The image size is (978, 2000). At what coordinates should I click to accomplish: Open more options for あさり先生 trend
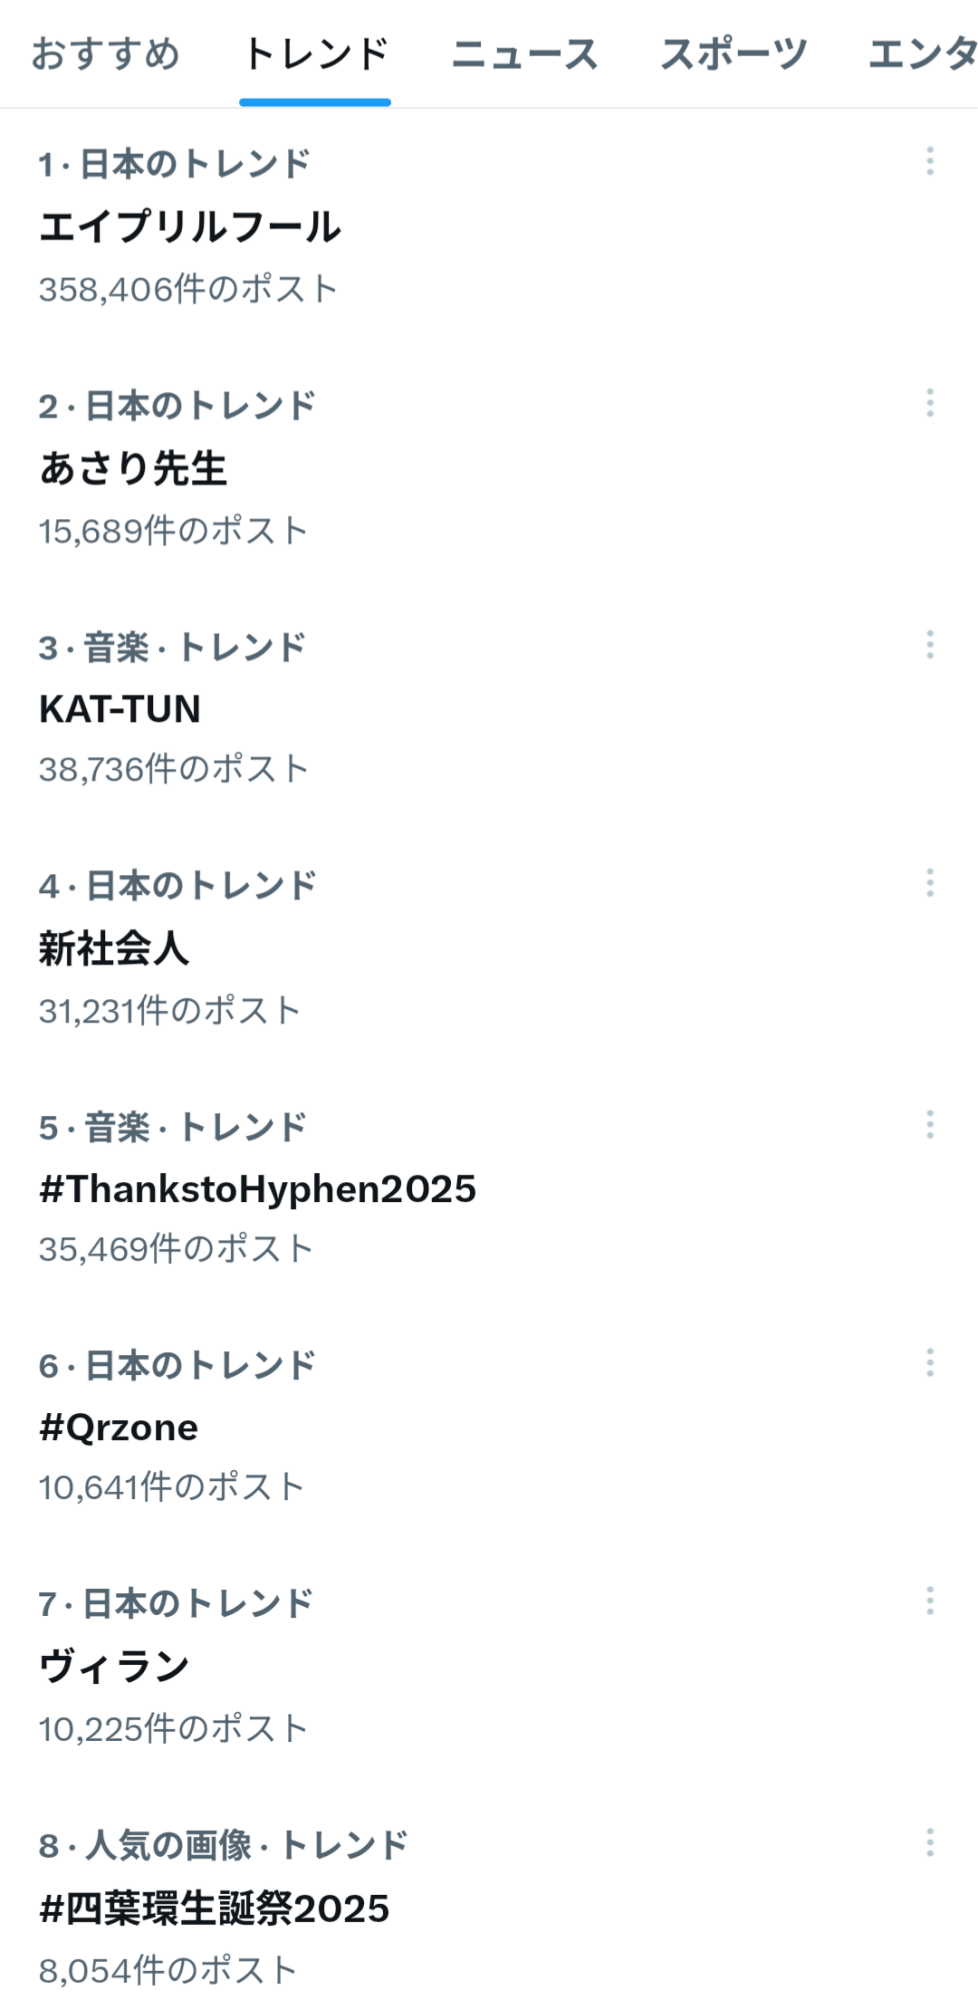point(930,403)
